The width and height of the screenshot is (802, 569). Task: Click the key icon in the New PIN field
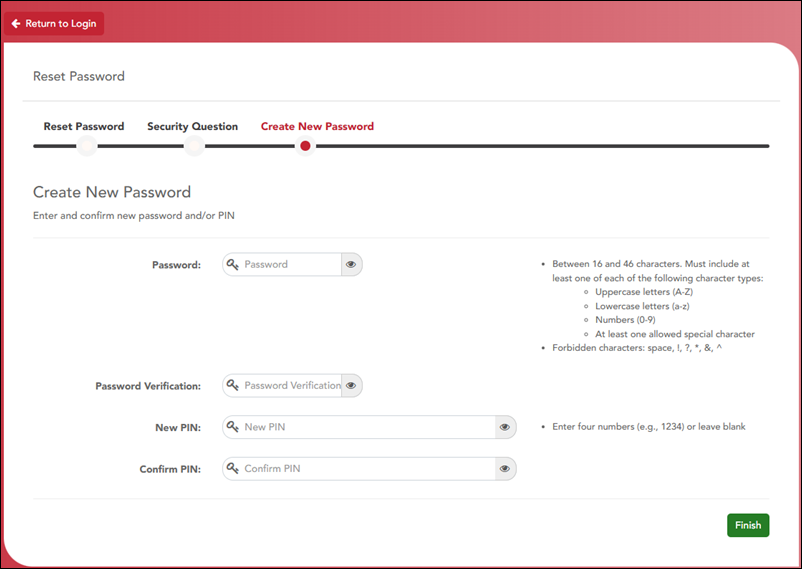tap(233, 427)
